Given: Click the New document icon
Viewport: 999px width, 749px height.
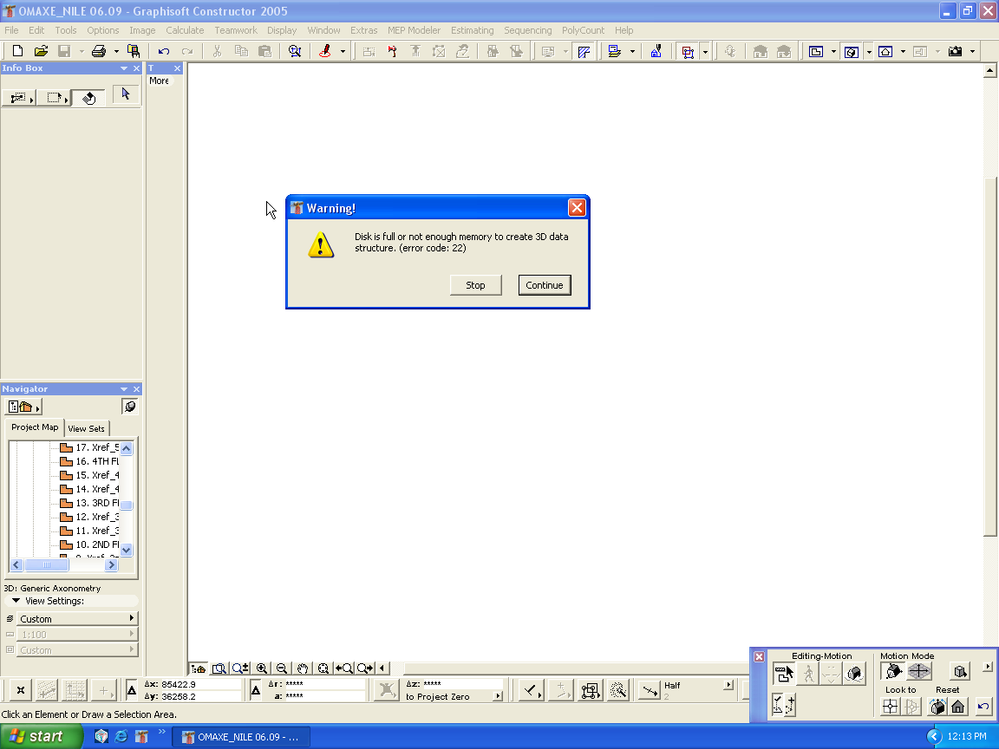Looking at the screenshot, I should tap(18, 52).
